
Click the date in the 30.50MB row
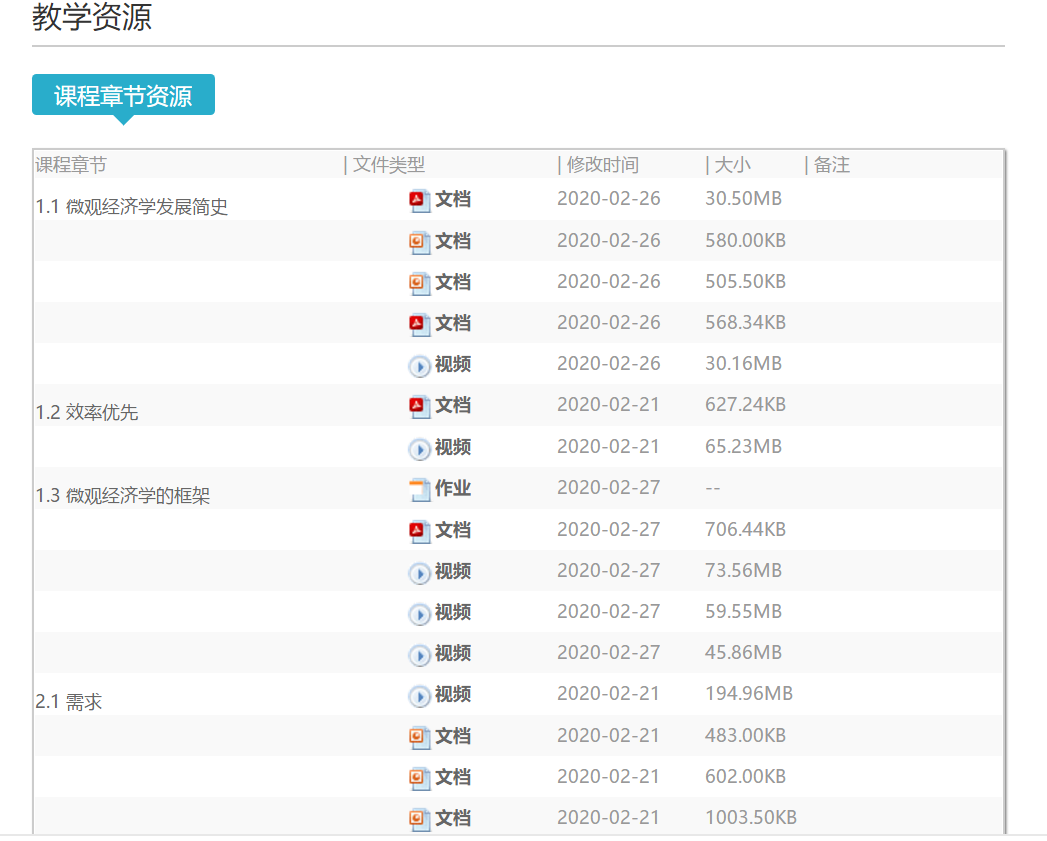[x=609, y=199]
